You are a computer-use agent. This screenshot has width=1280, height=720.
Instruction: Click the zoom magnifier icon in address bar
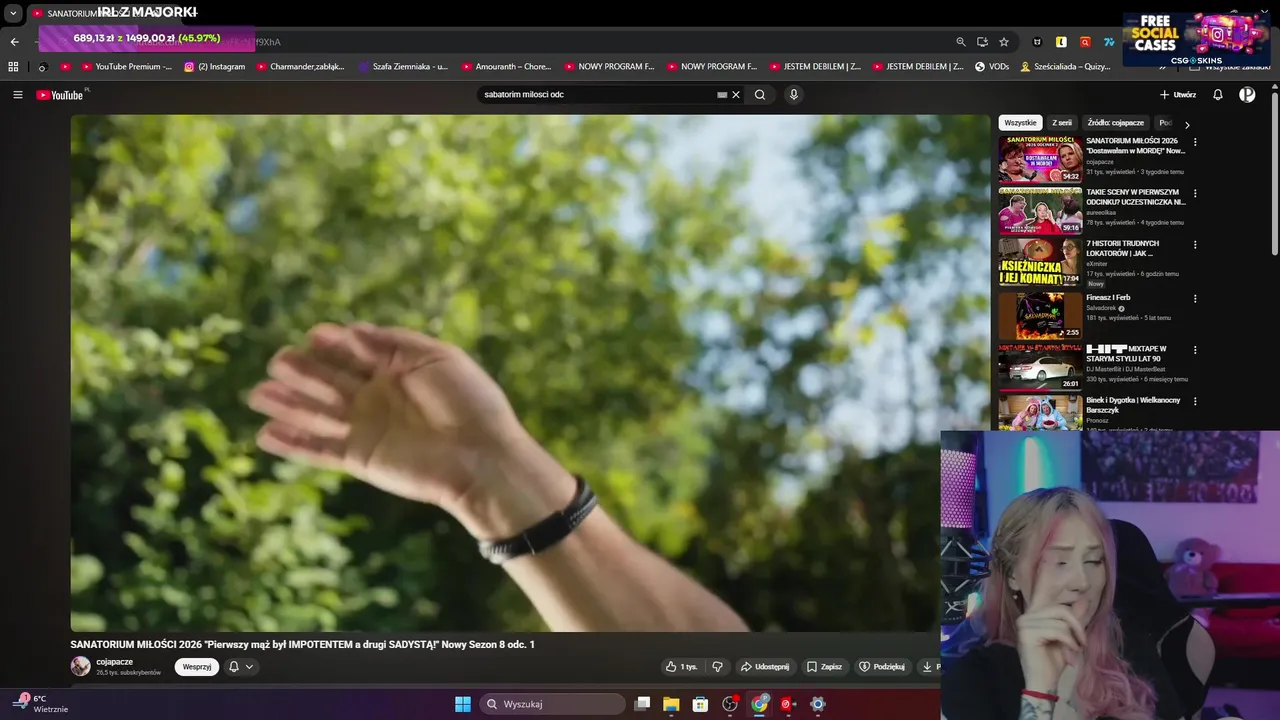click(961, 42)
